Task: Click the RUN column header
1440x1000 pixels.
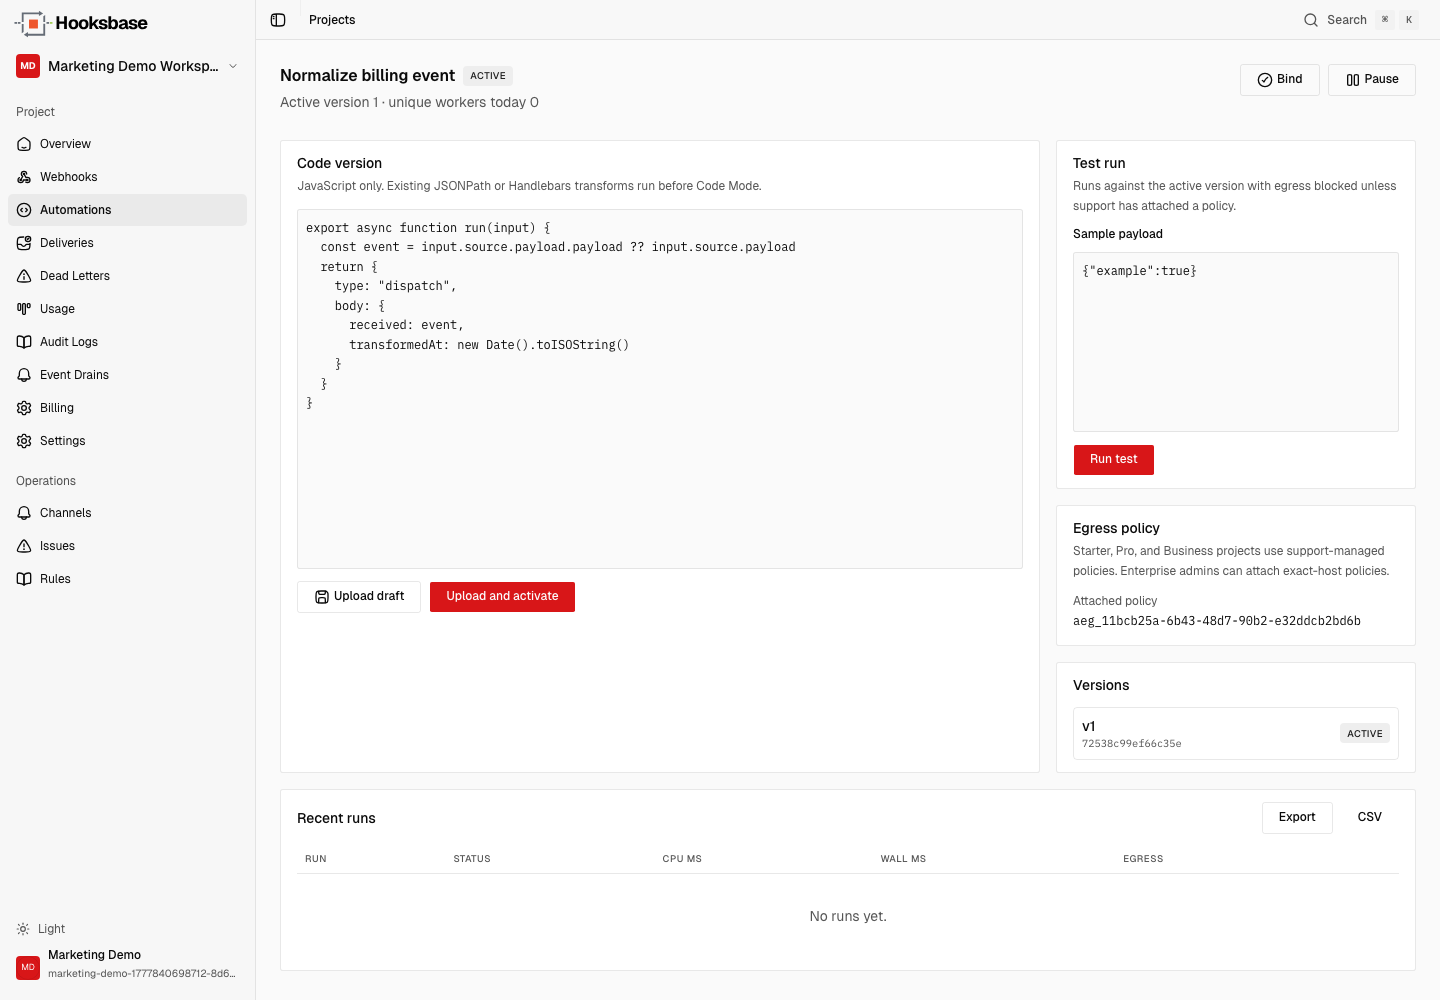Action: (316, 859)
